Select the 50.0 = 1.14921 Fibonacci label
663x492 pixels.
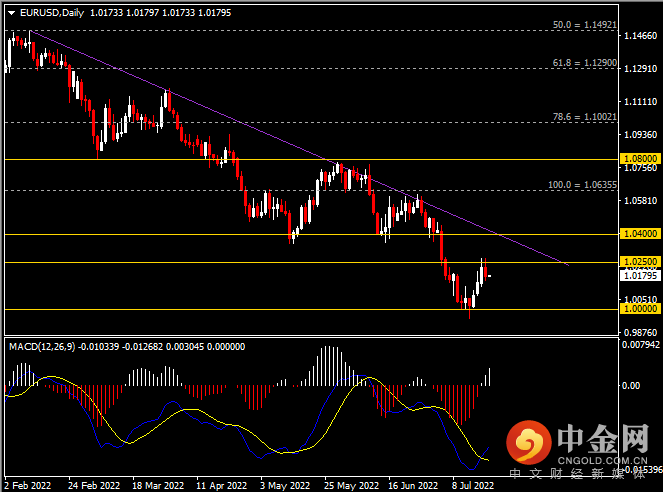click(584, 25)
